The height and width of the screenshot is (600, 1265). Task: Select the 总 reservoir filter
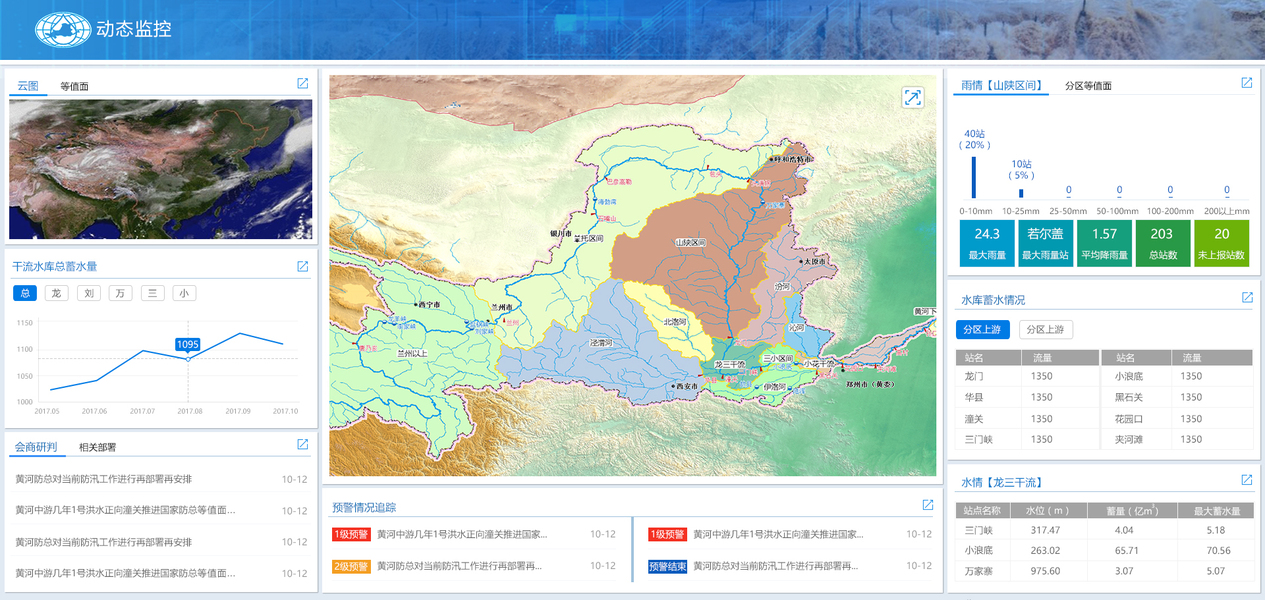(25, 293)
